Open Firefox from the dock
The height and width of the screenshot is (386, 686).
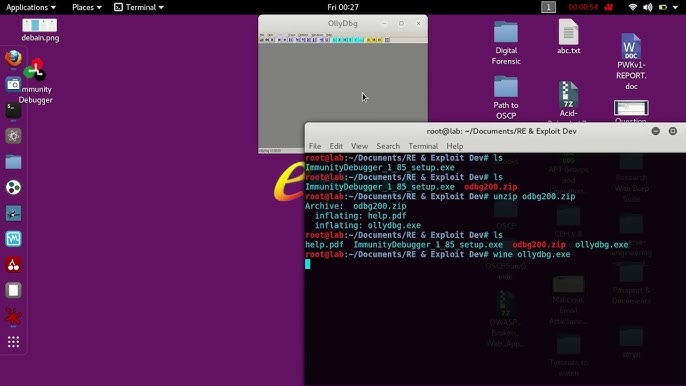pyautogui.click(x=14, y=58)
